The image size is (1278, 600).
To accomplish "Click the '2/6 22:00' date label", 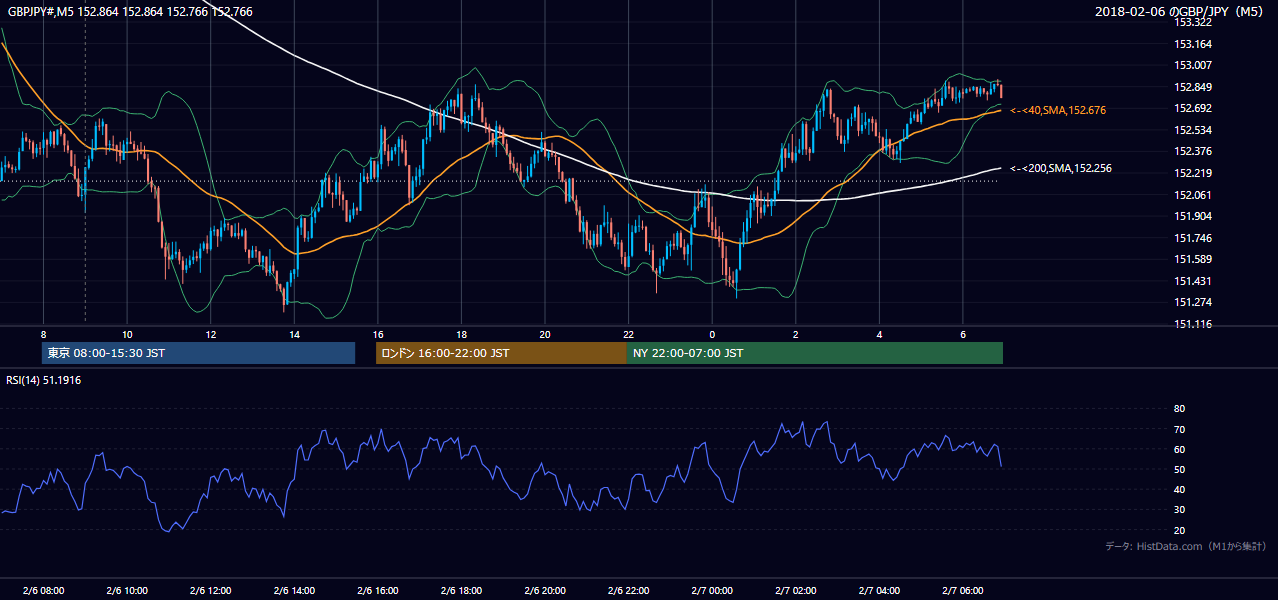I will click(628, 590).
